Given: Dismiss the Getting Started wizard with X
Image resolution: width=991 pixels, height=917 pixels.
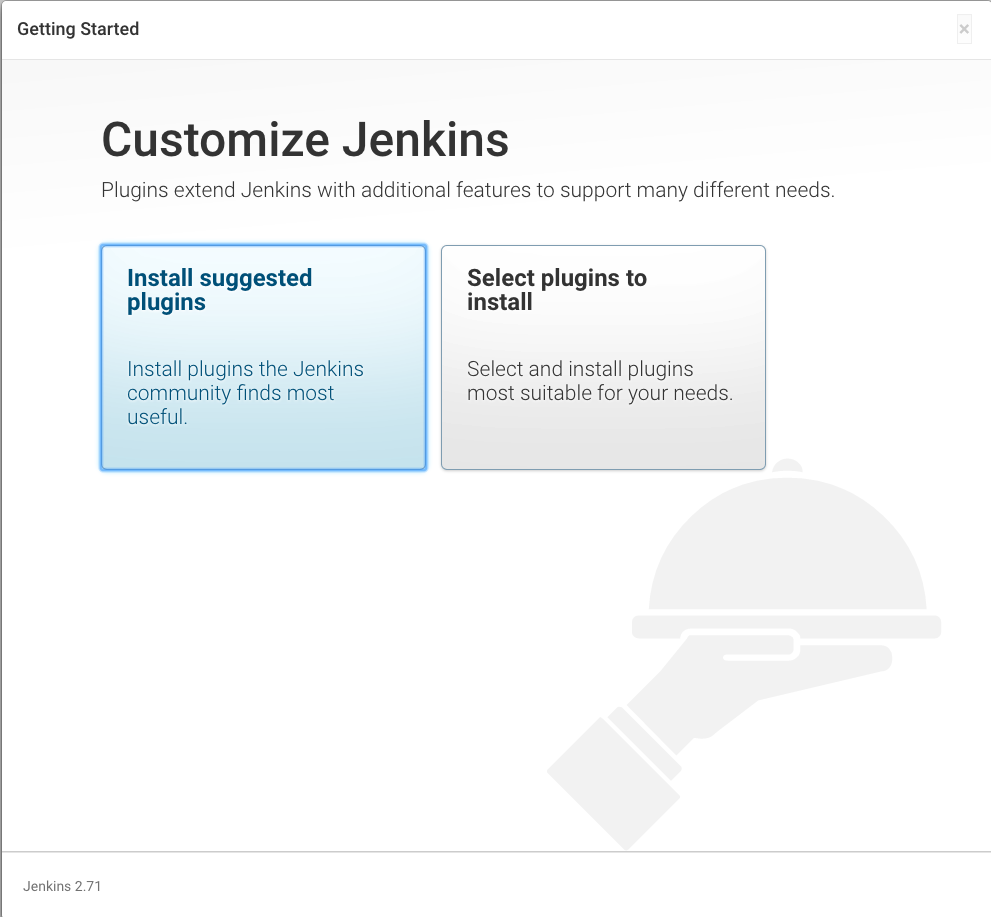Looking at the screenshot, I should pos(964,29).
